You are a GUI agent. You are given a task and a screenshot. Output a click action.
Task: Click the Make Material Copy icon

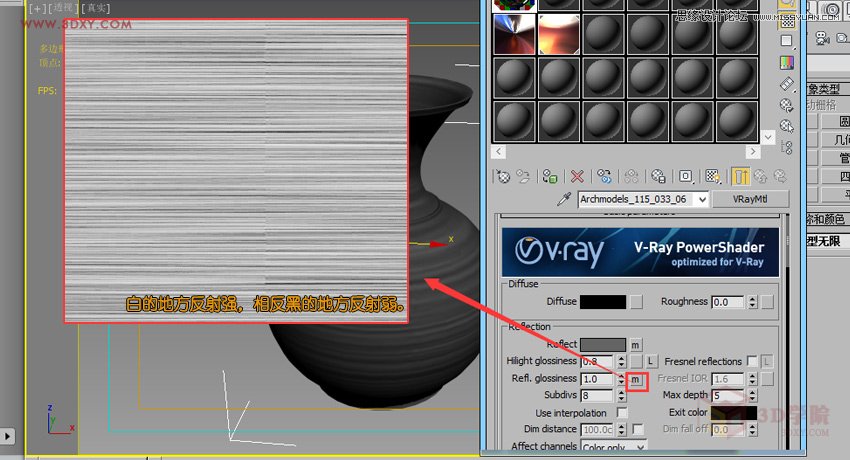click(x=604, y=177)
